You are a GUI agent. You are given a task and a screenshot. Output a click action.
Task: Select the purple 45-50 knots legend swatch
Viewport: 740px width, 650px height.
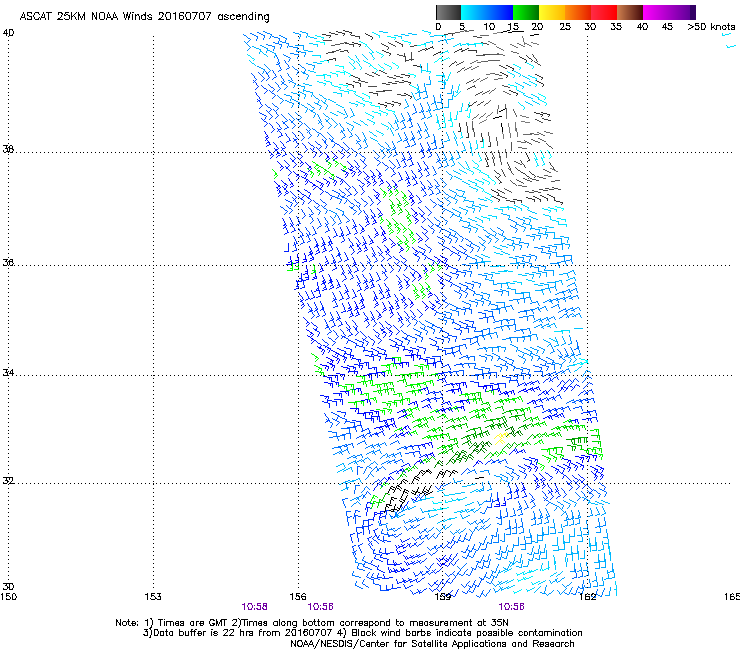coord(682,12)
